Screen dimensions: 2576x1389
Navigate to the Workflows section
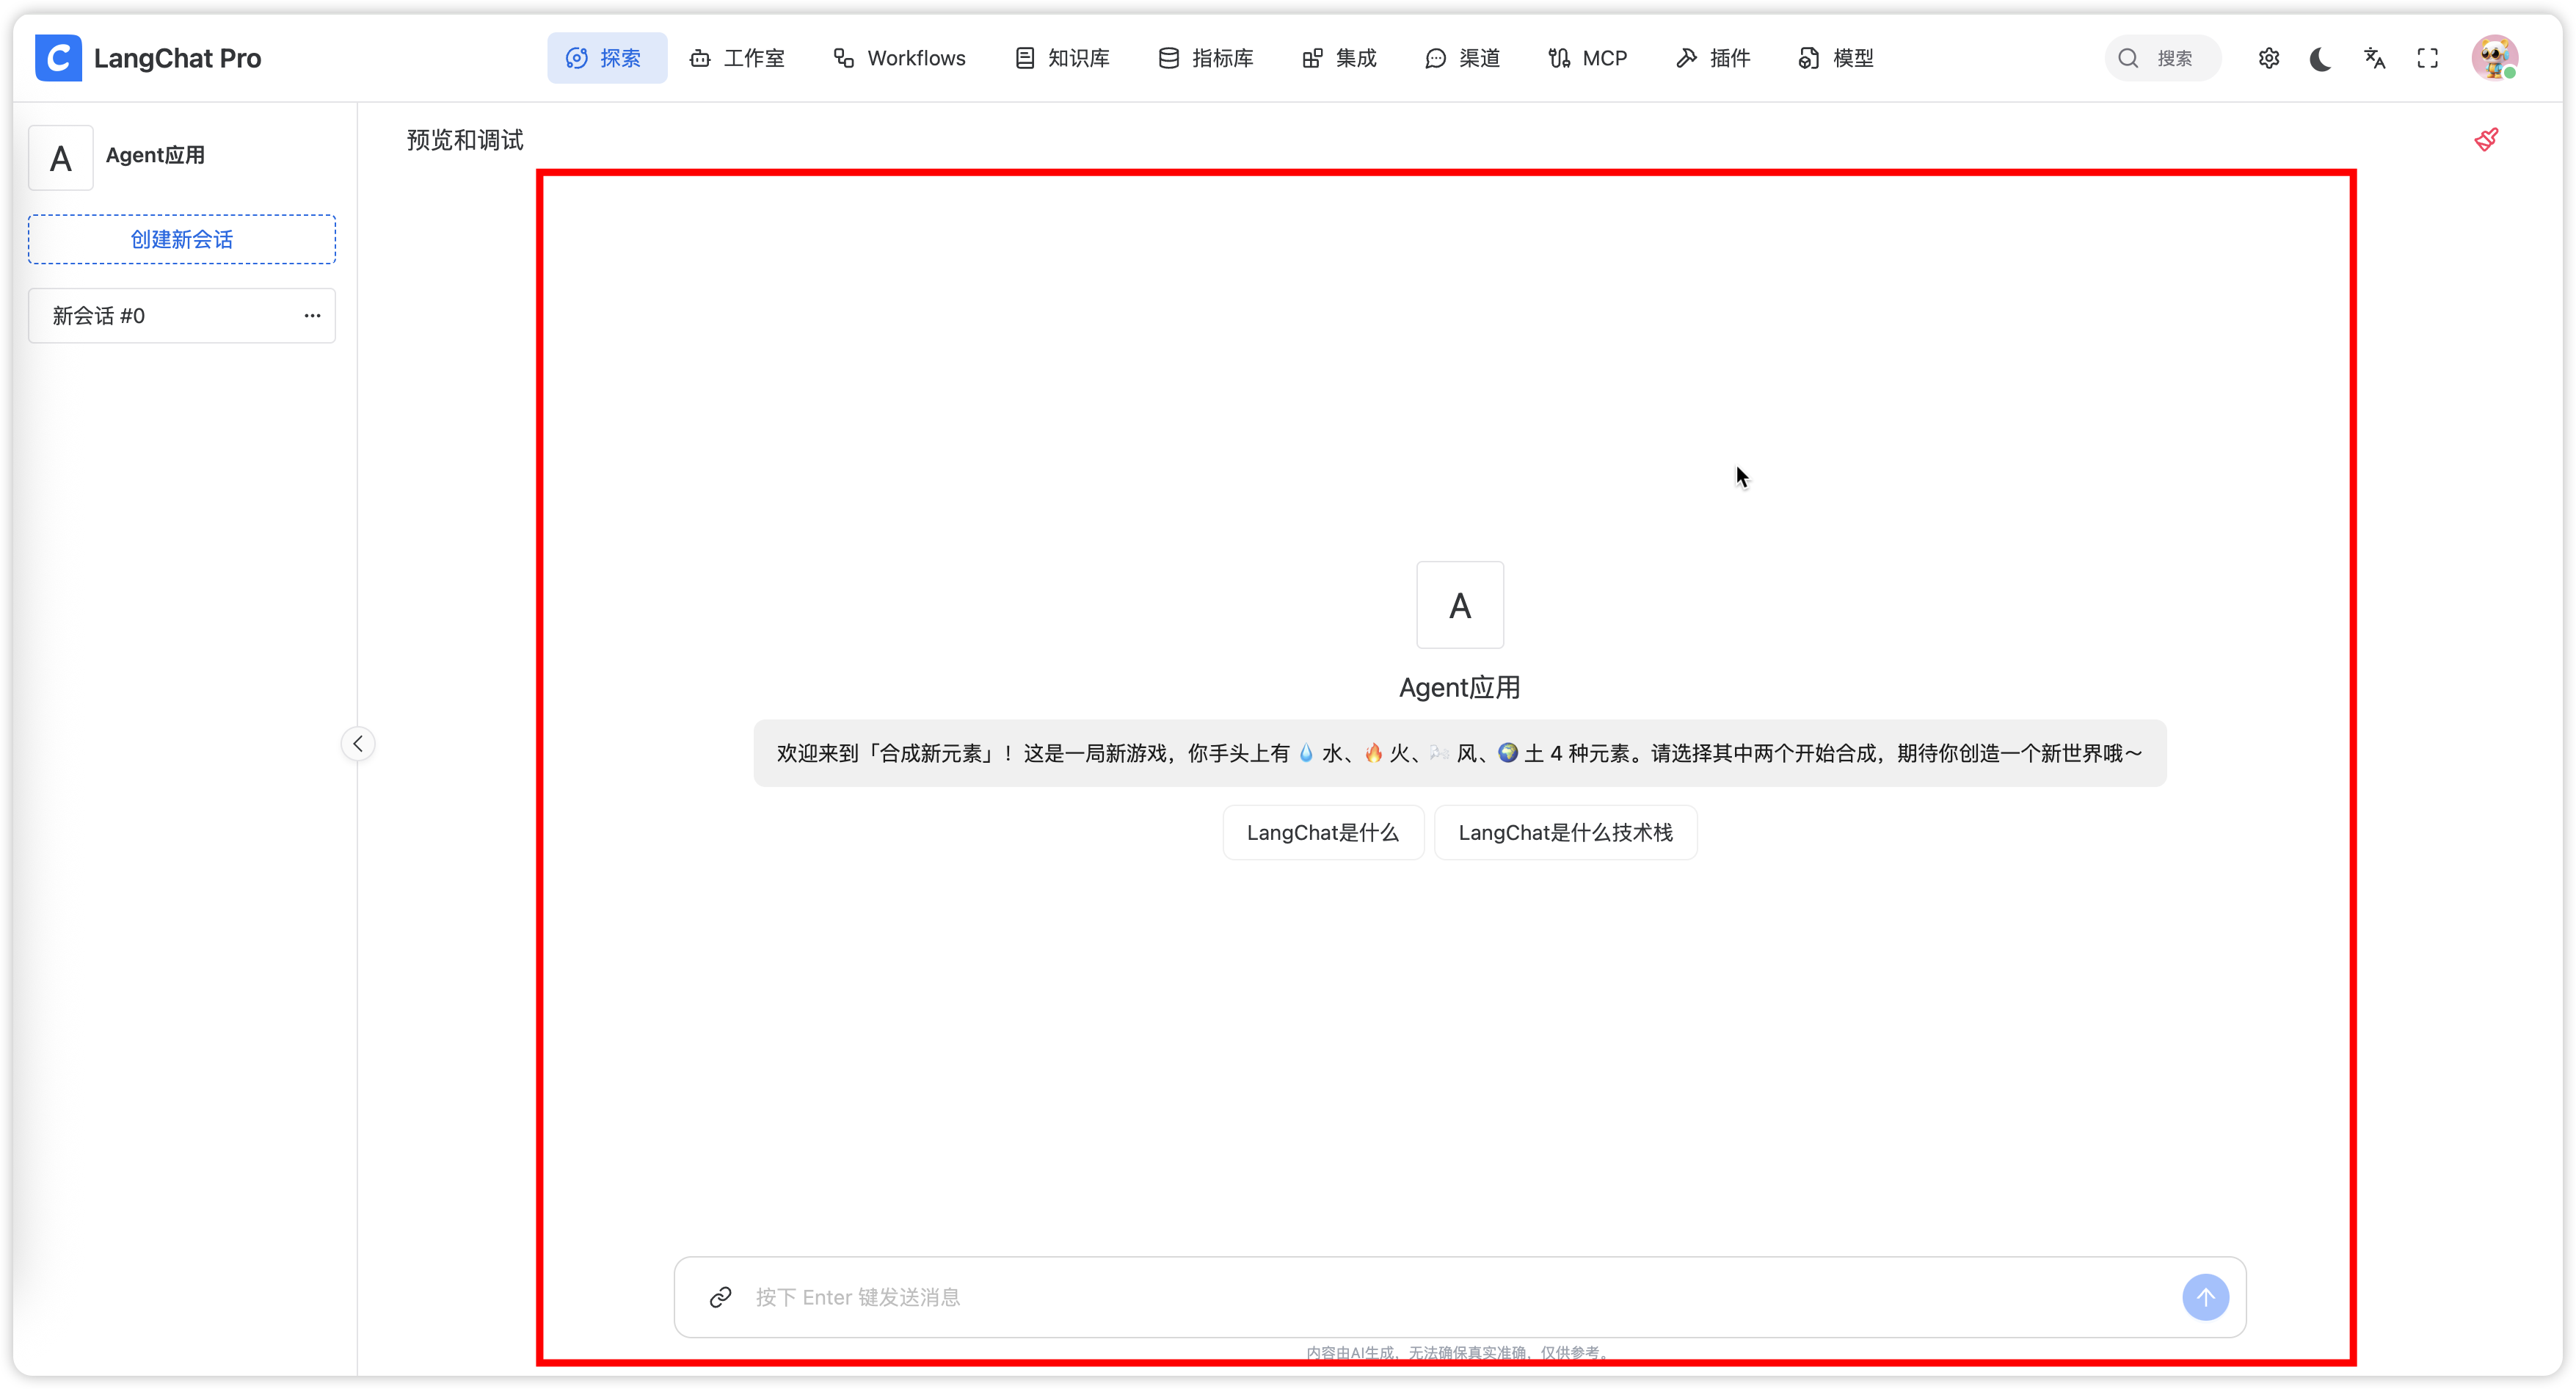(x=899, y=57)
